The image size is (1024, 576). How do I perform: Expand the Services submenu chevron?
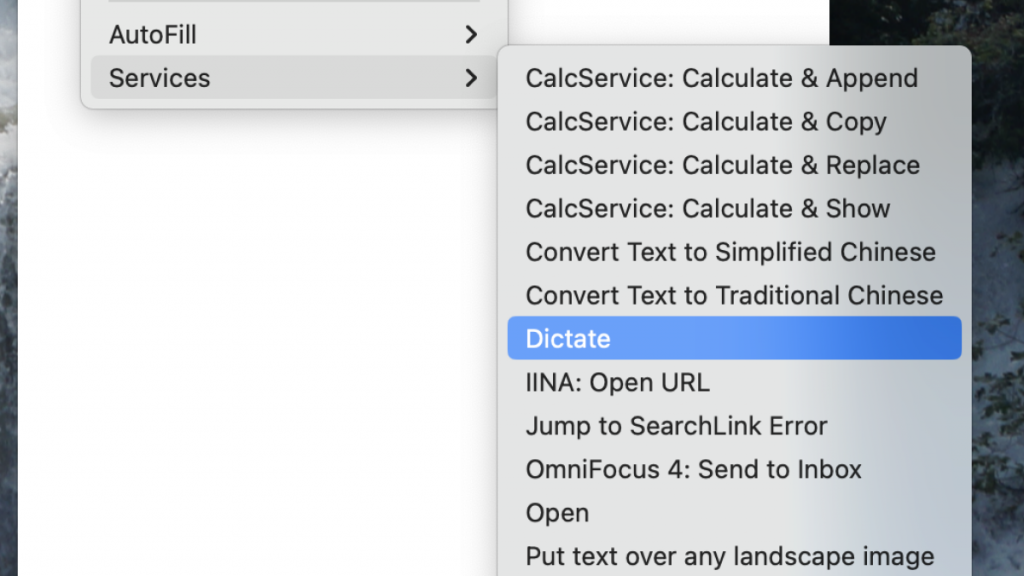471,78
